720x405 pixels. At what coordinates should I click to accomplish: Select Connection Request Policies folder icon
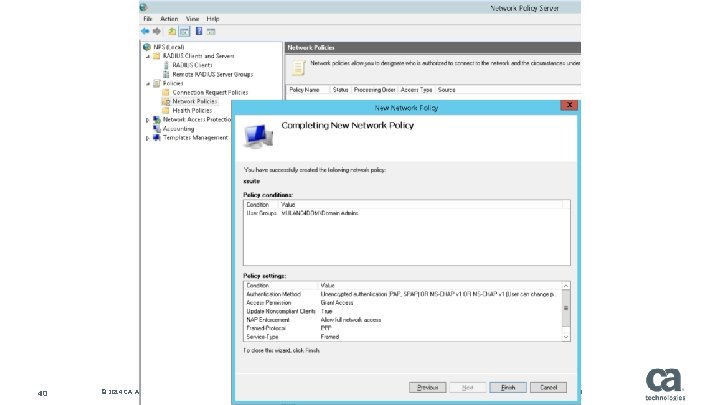pyautogui.click(x=166, y=92)
